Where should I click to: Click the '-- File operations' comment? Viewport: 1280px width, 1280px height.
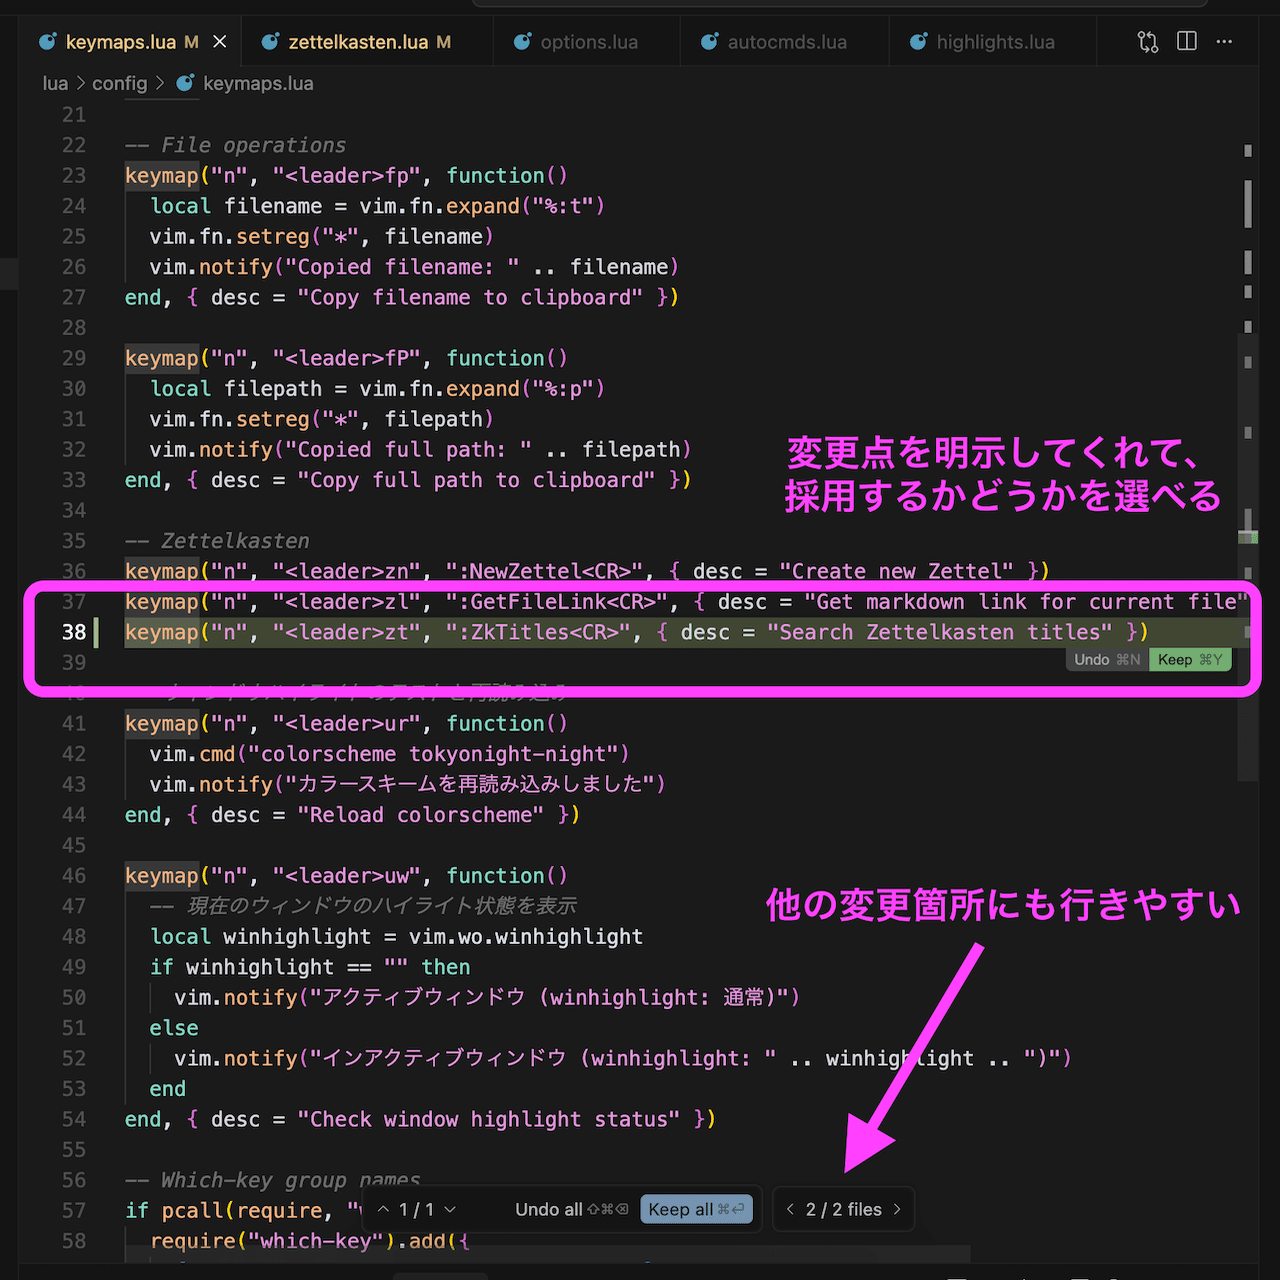point(235,145)
